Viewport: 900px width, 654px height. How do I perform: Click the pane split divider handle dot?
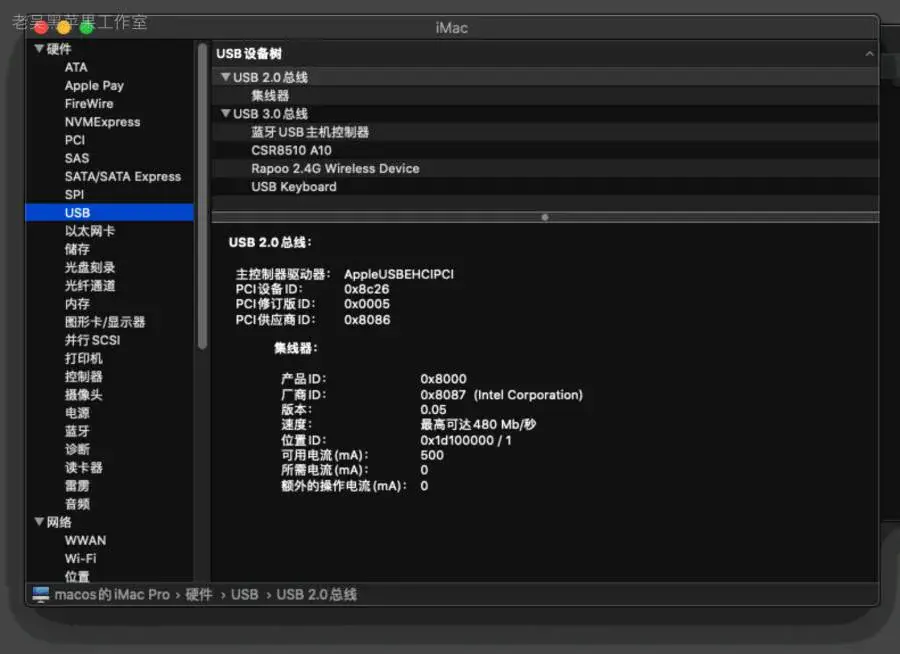pyautogui.click(x=545, y=217)
